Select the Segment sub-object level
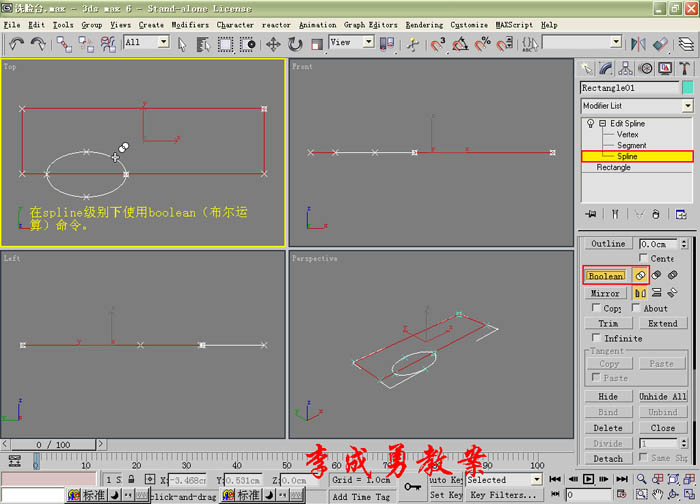 pyautogui.click(x=631, y=146)
